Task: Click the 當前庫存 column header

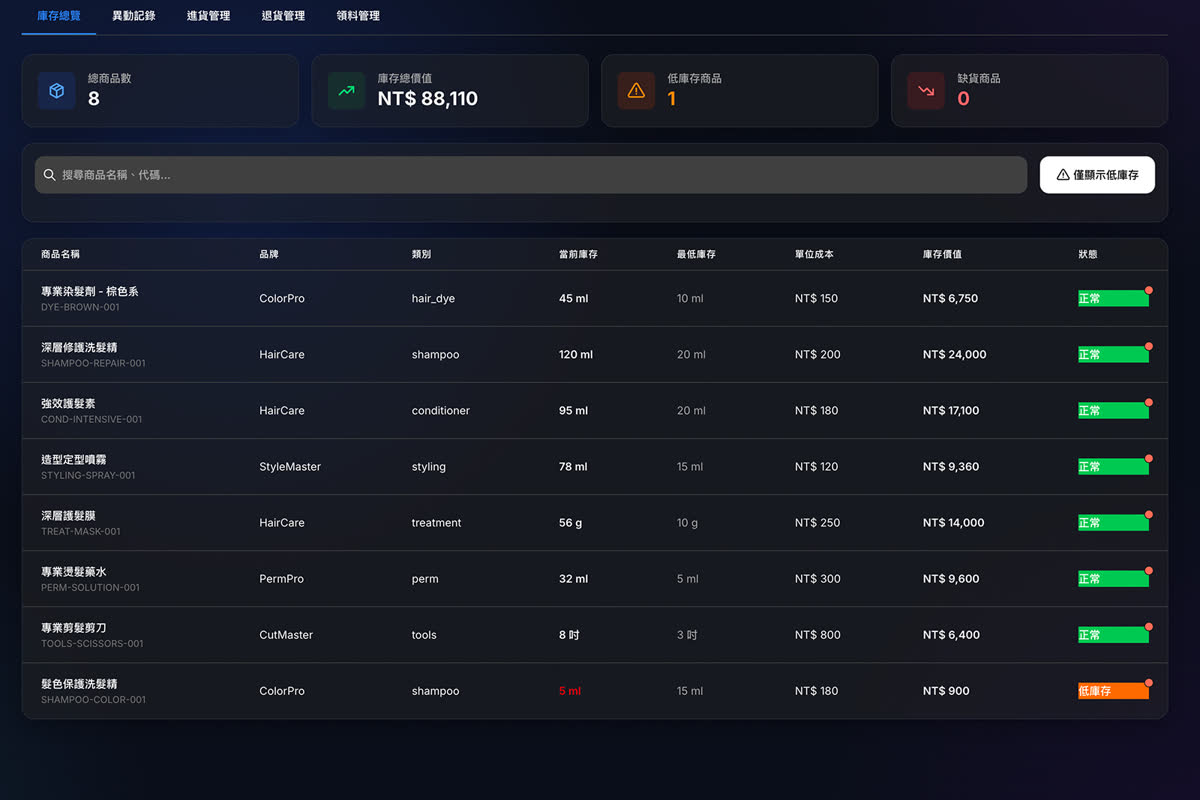Action: tap(578, 255)
